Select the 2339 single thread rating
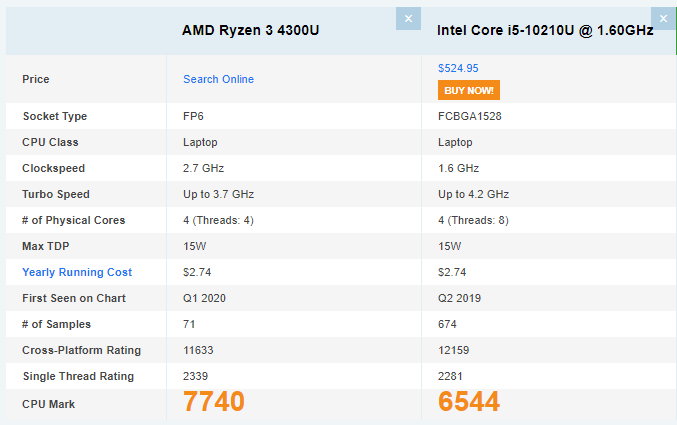This screenshot has height=425, width=677. click(x=195, y=376)
